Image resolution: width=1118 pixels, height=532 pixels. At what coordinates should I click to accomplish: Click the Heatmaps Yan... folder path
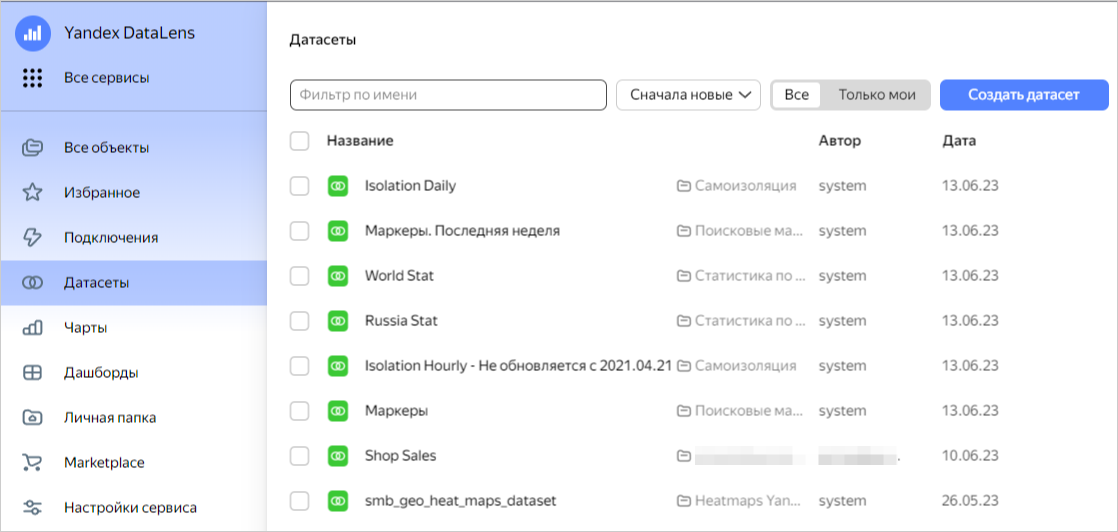pyautogui.click(x=745, y=501)
